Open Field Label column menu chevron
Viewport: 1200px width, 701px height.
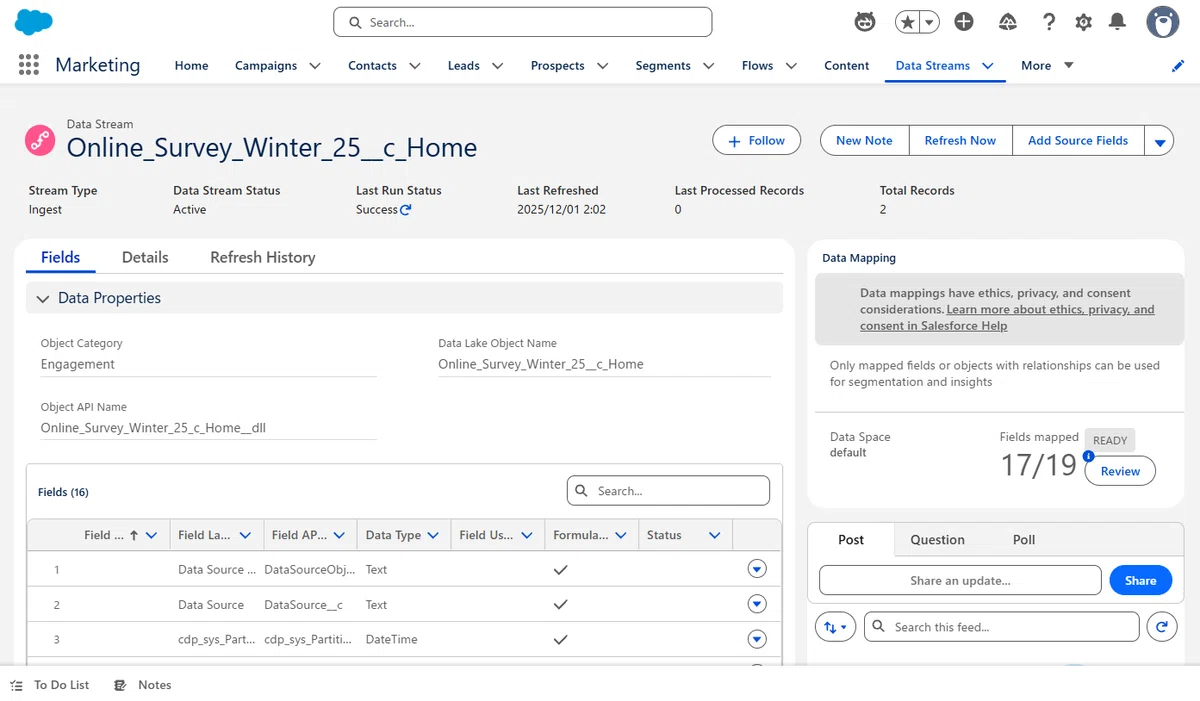click(x=245, y=535)
